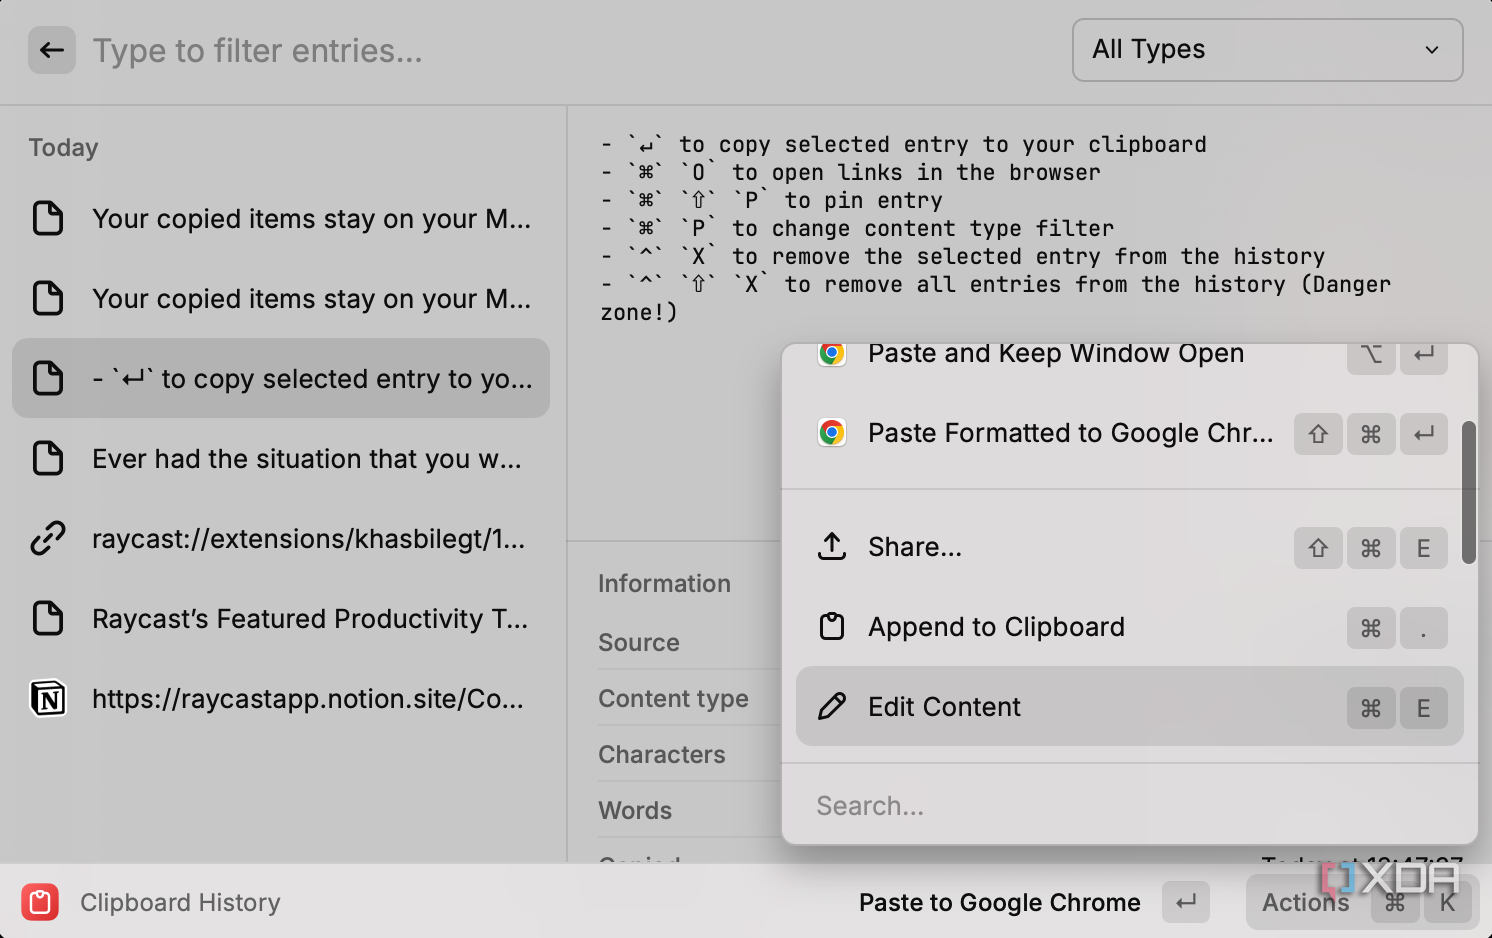Click document icon of Raycast's Featured Productivity entry
The height and width of the screenshot is (938, 1492).
[x=48, y=618]
